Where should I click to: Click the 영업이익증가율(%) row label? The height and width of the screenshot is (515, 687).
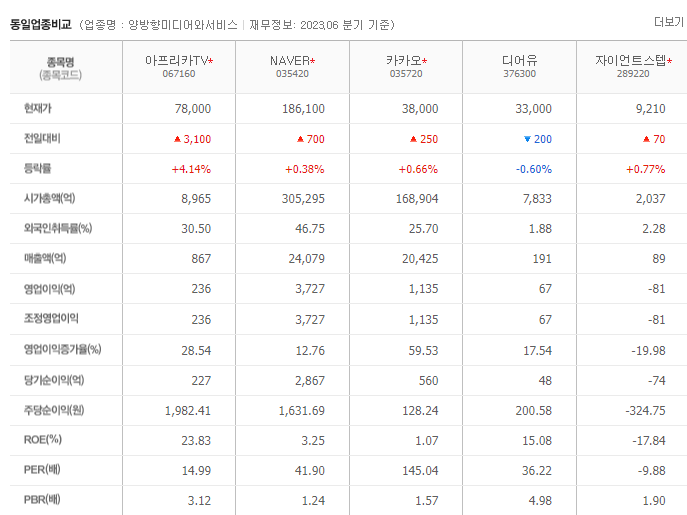point(62,349)
